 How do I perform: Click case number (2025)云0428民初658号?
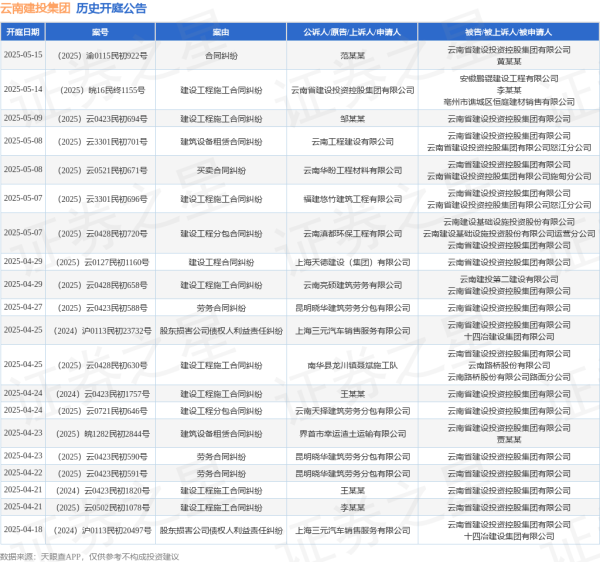click(103, 285)
